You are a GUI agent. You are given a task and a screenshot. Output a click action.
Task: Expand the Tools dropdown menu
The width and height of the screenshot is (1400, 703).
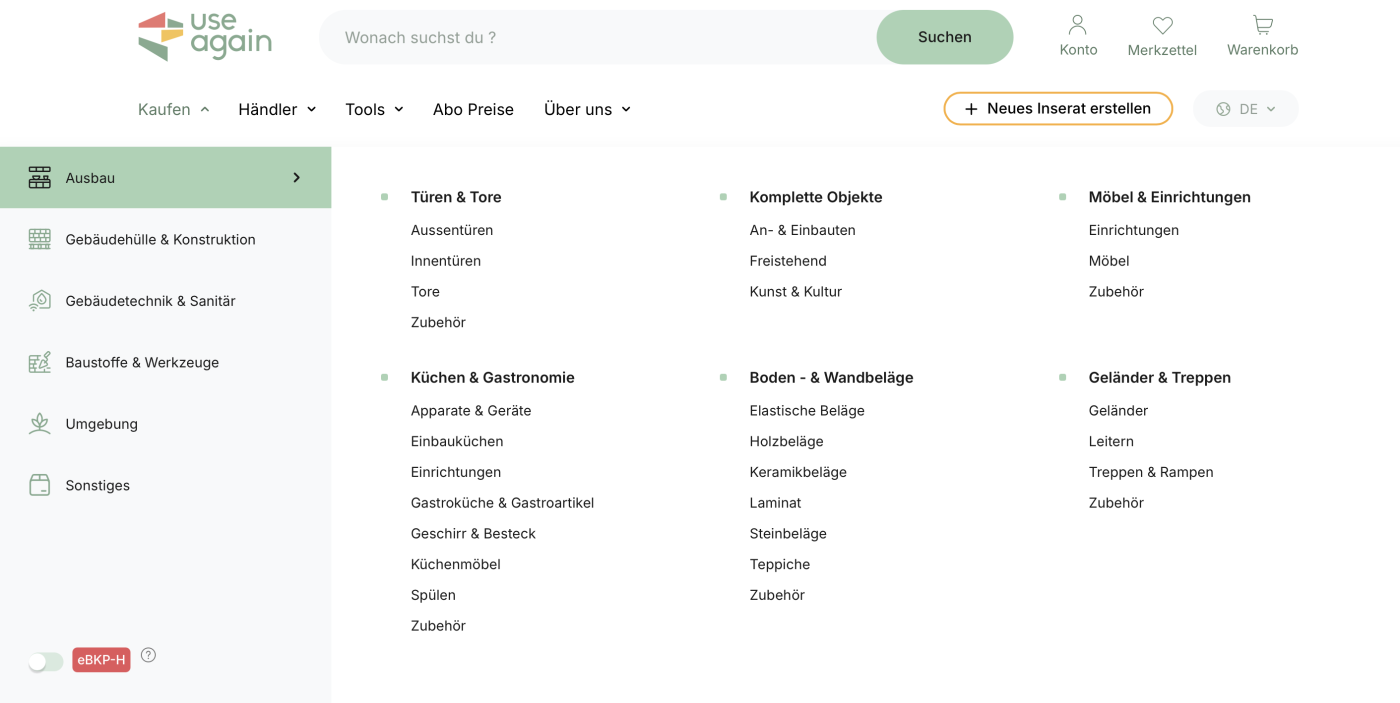(374, 109)
